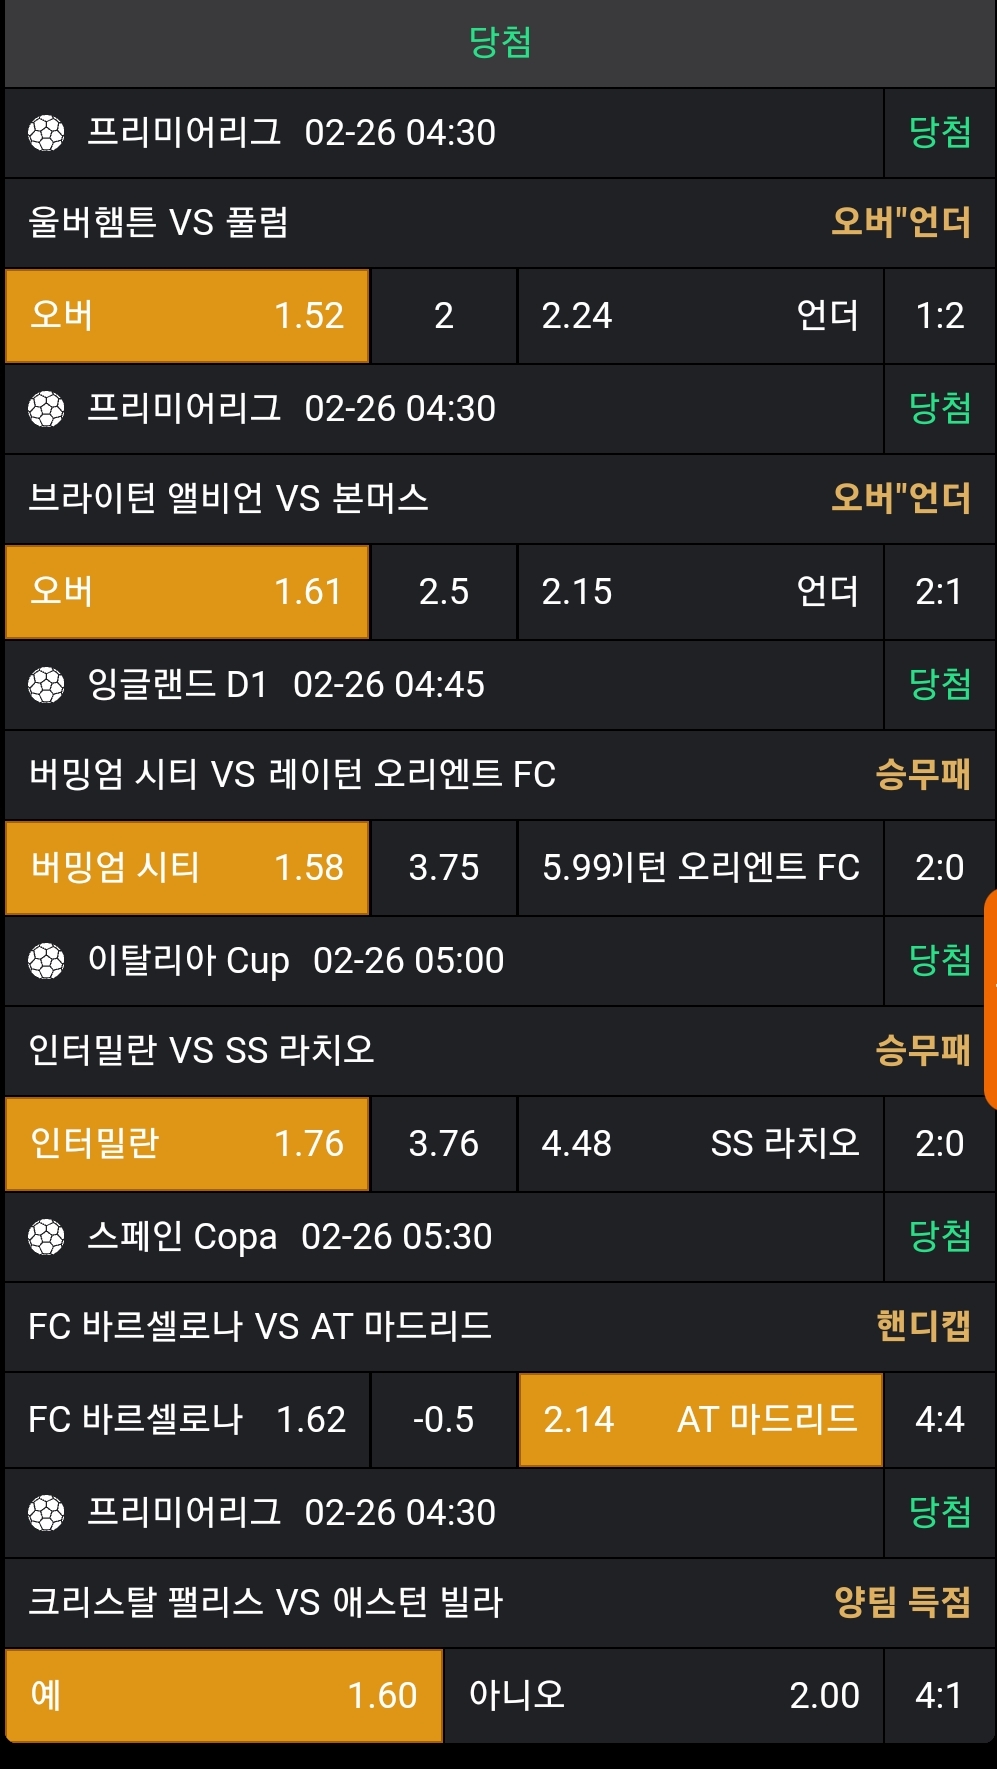Choose 언더 2.15 for 브라이턴 VS 본머스
997x1769 pixels.
coord(699,592)
